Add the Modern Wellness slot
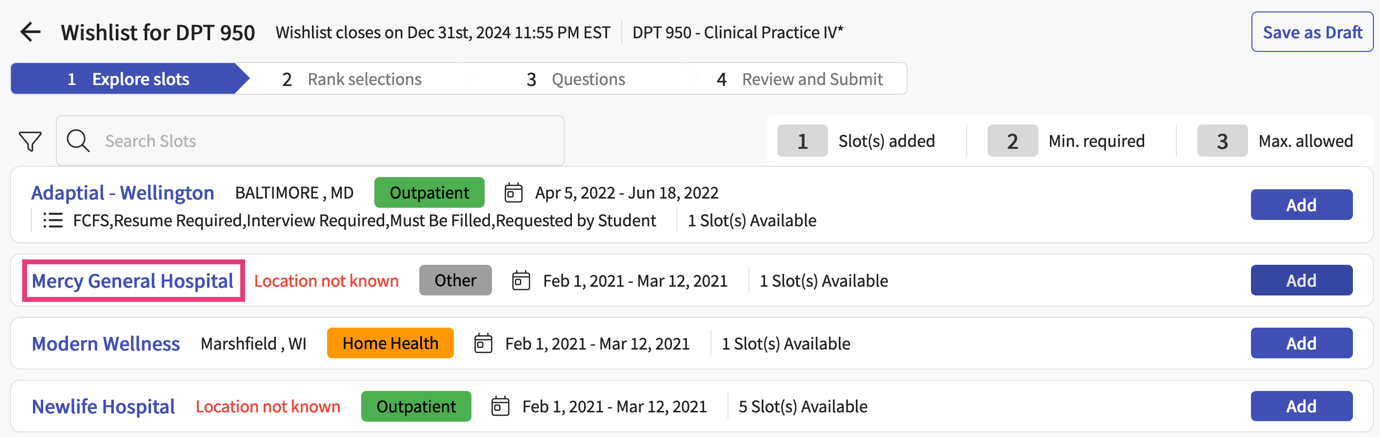 click(x=1301, y=344)
